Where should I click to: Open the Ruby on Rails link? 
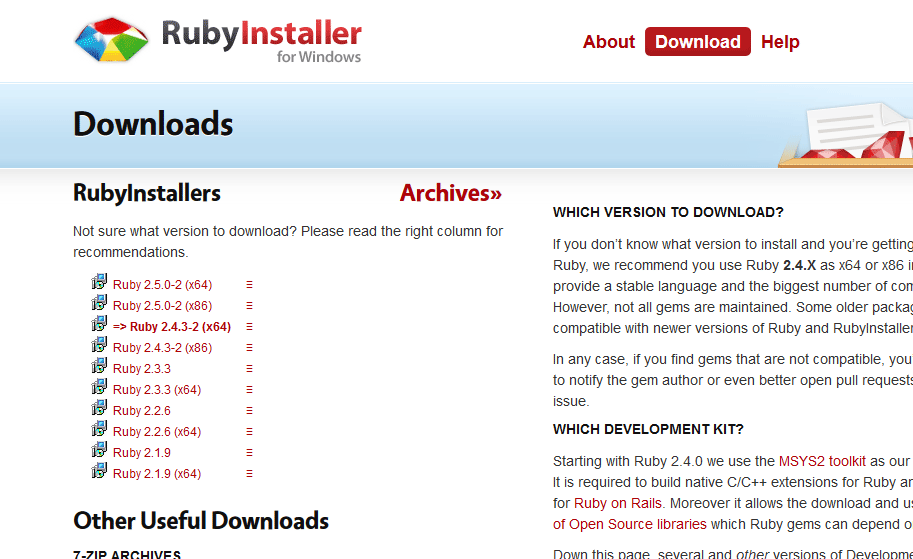coord(618,503)
